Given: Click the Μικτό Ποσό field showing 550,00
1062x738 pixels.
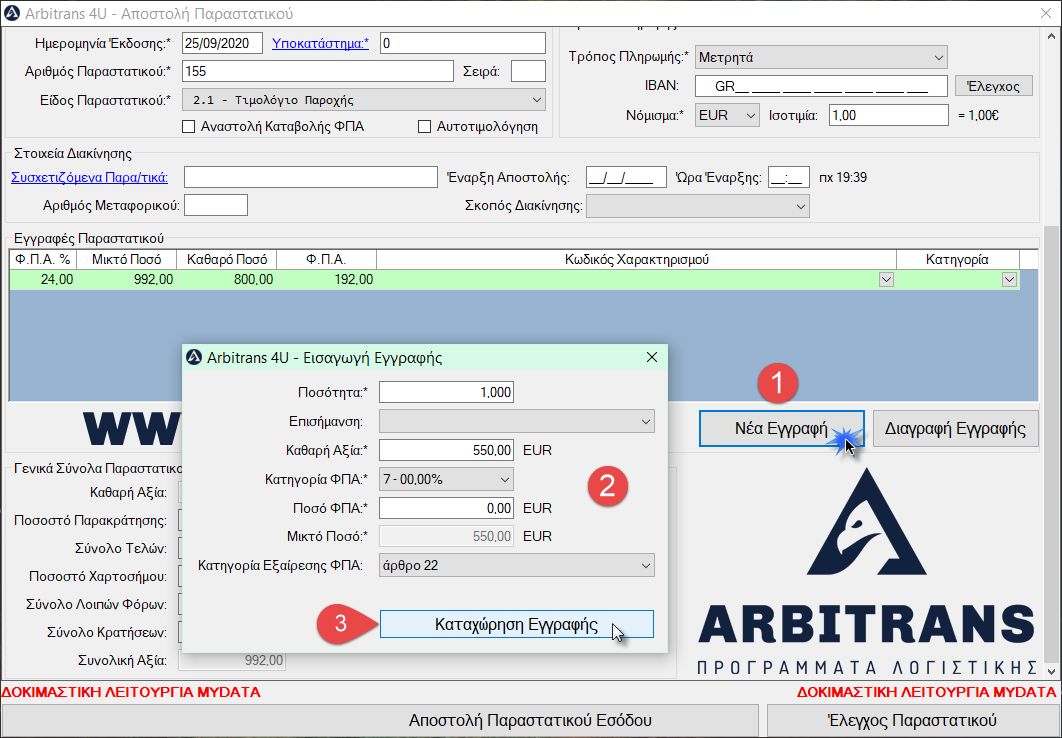Looking at the screenshot, I should point(446,536).
